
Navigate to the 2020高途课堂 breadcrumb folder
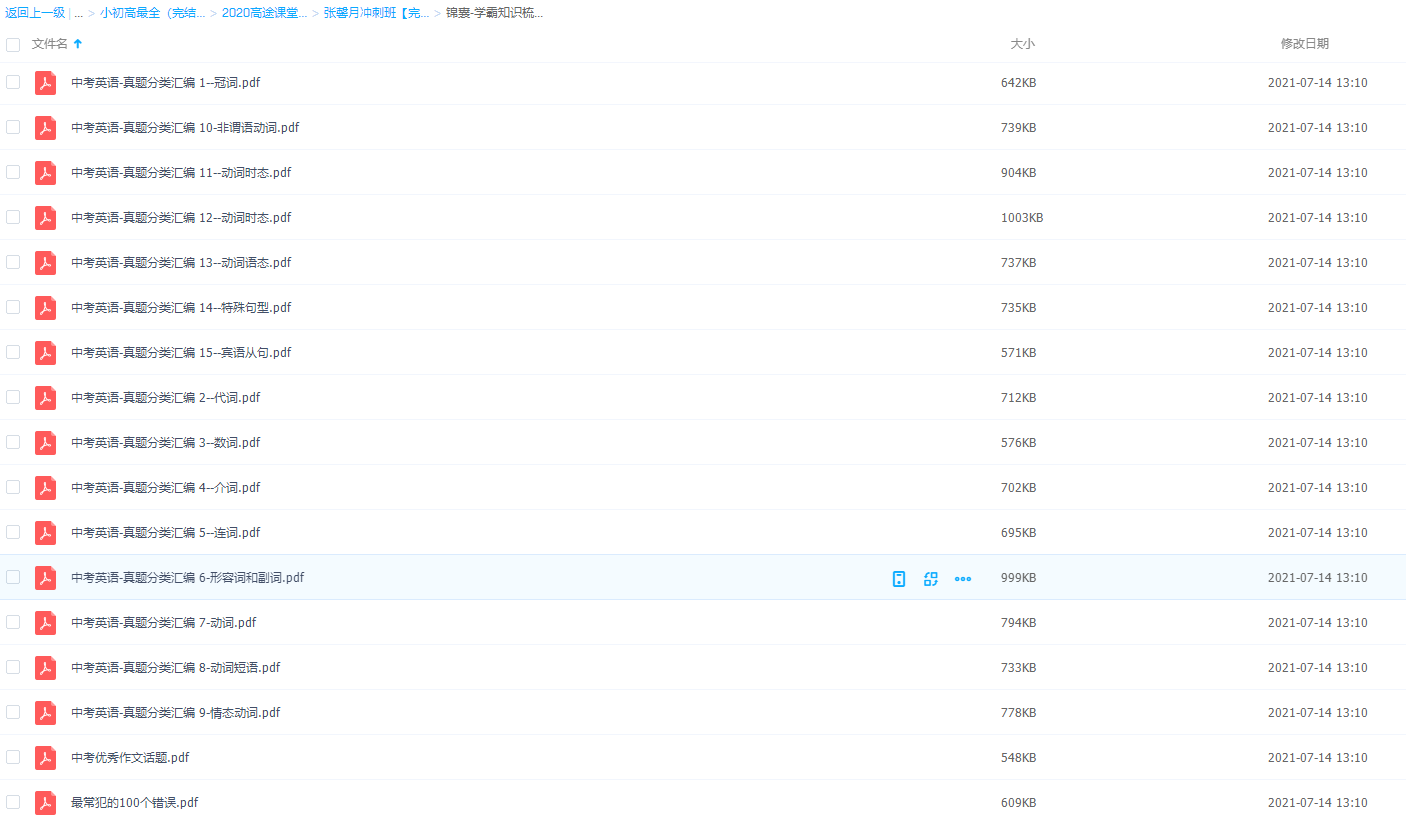(x=264, y=14)
